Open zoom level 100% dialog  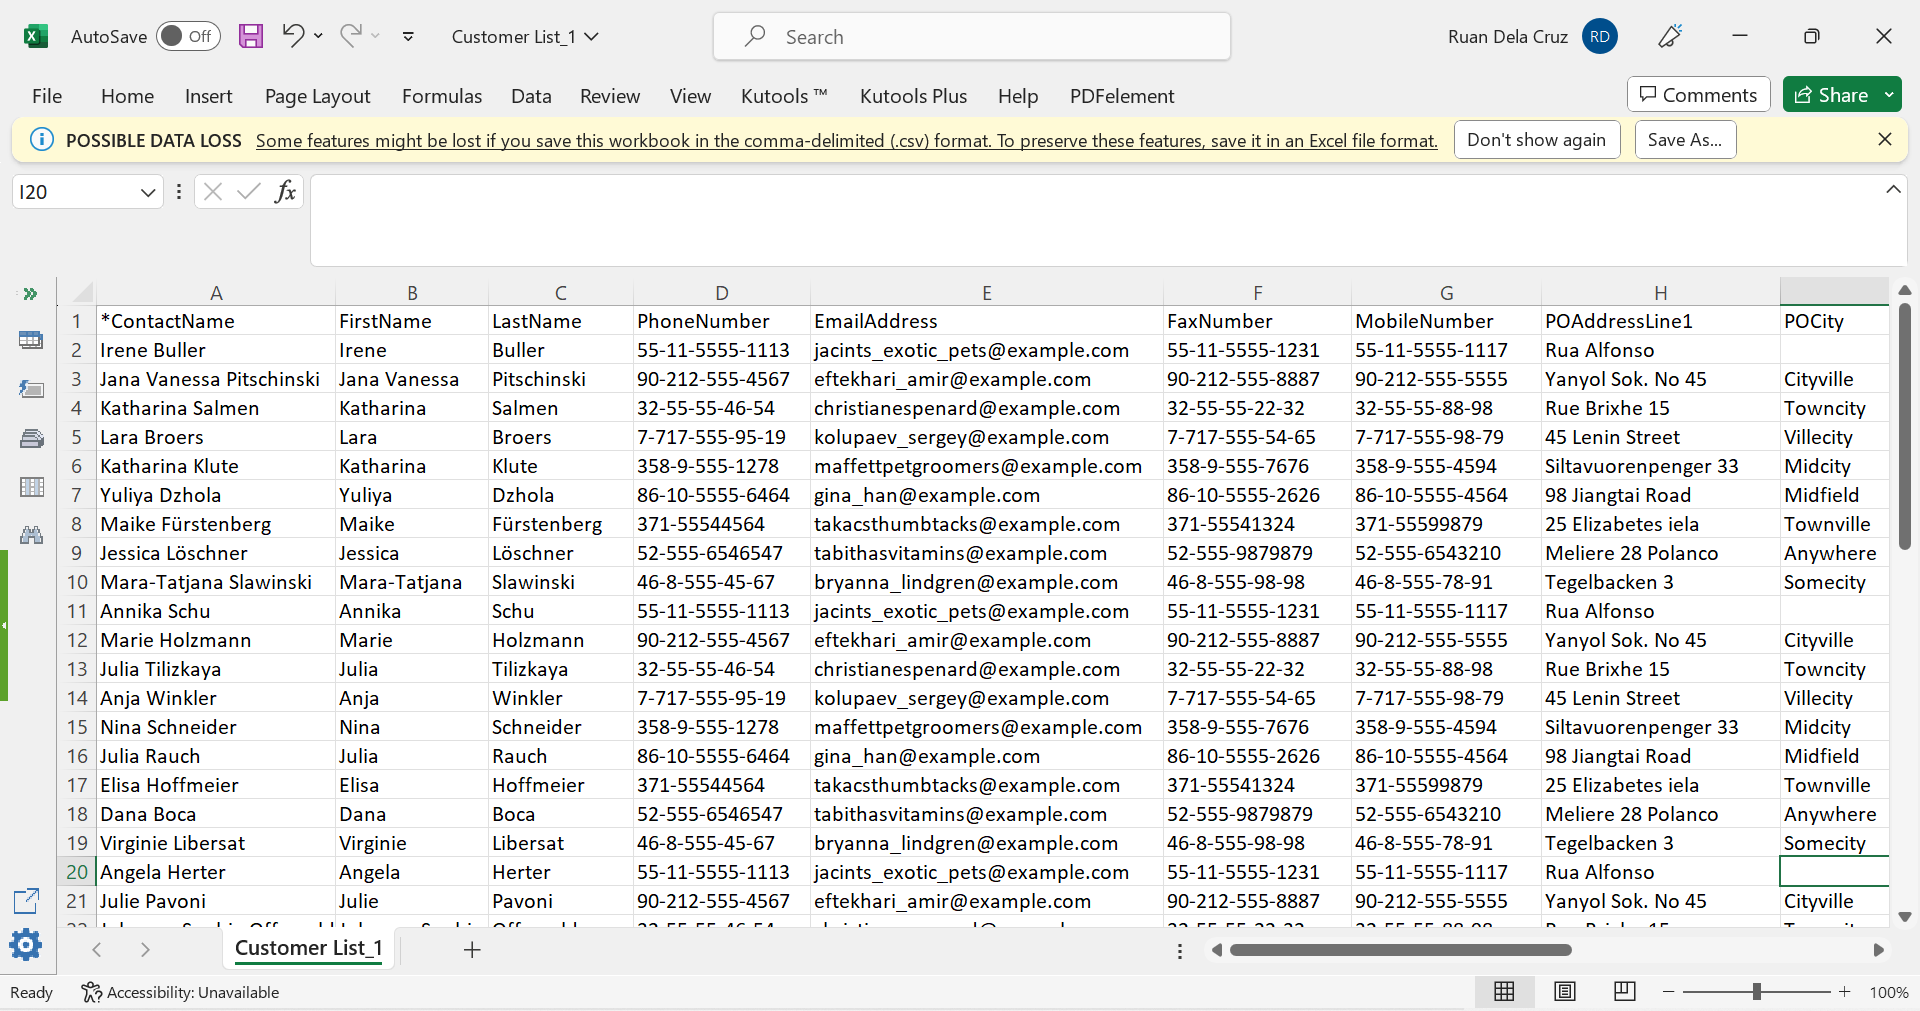point(1889,992)
